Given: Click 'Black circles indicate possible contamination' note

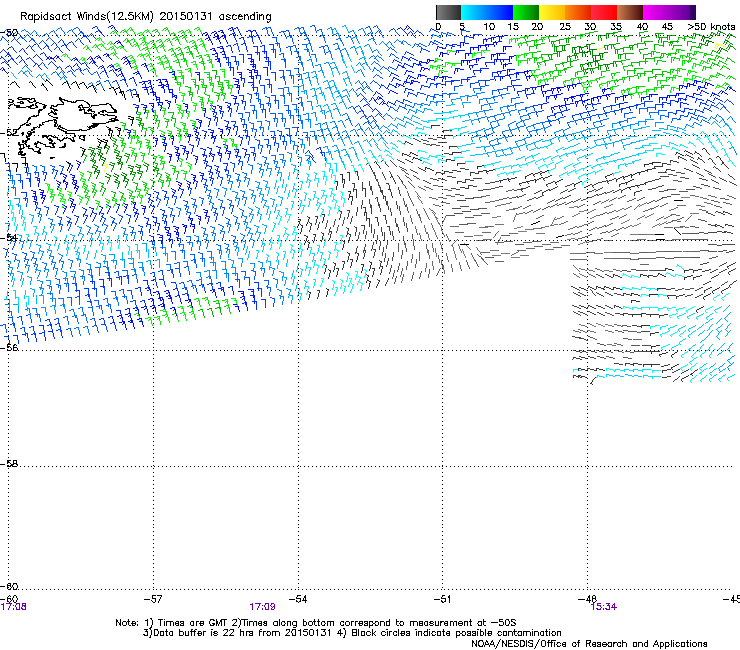Looking at the screenshot, I should pyautogui.click(x=456, y=633).
